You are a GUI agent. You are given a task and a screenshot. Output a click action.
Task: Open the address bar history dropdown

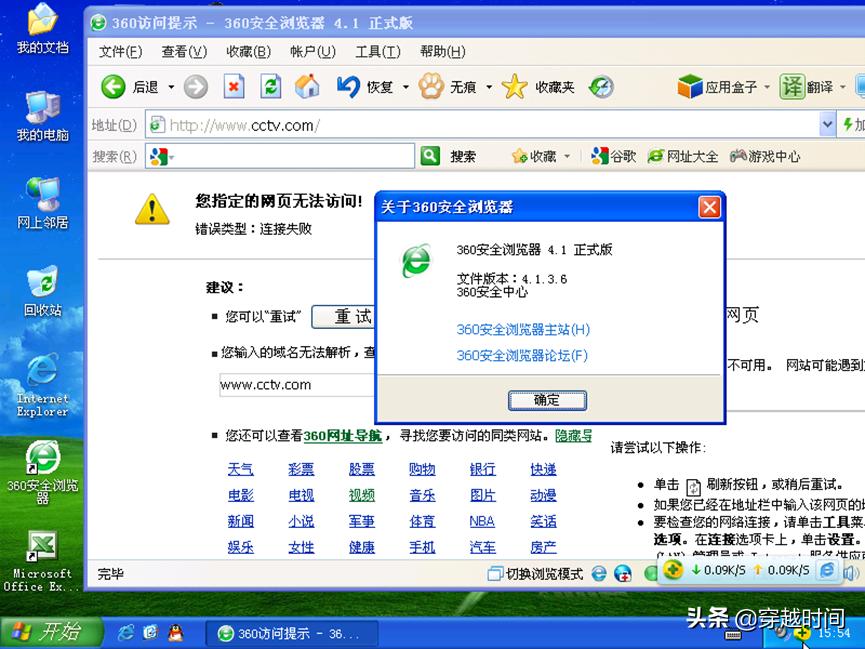click(x=826, y=124)
